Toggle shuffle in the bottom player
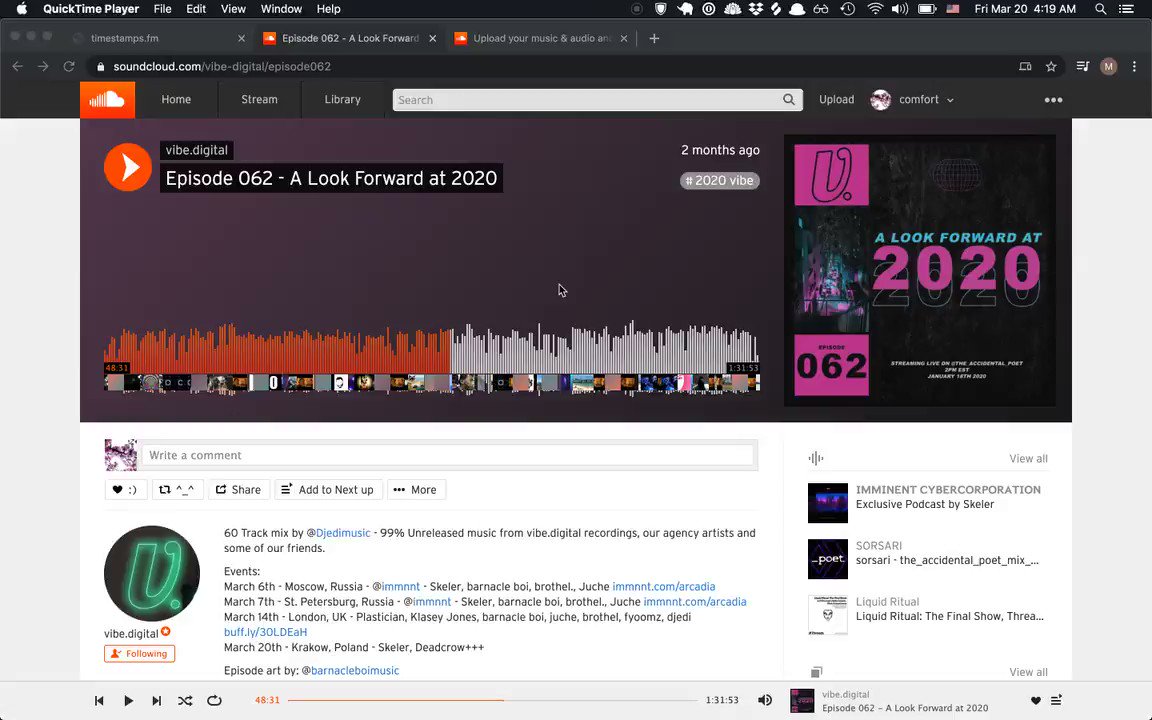The image size is (1152, 720). coord(185,700)
